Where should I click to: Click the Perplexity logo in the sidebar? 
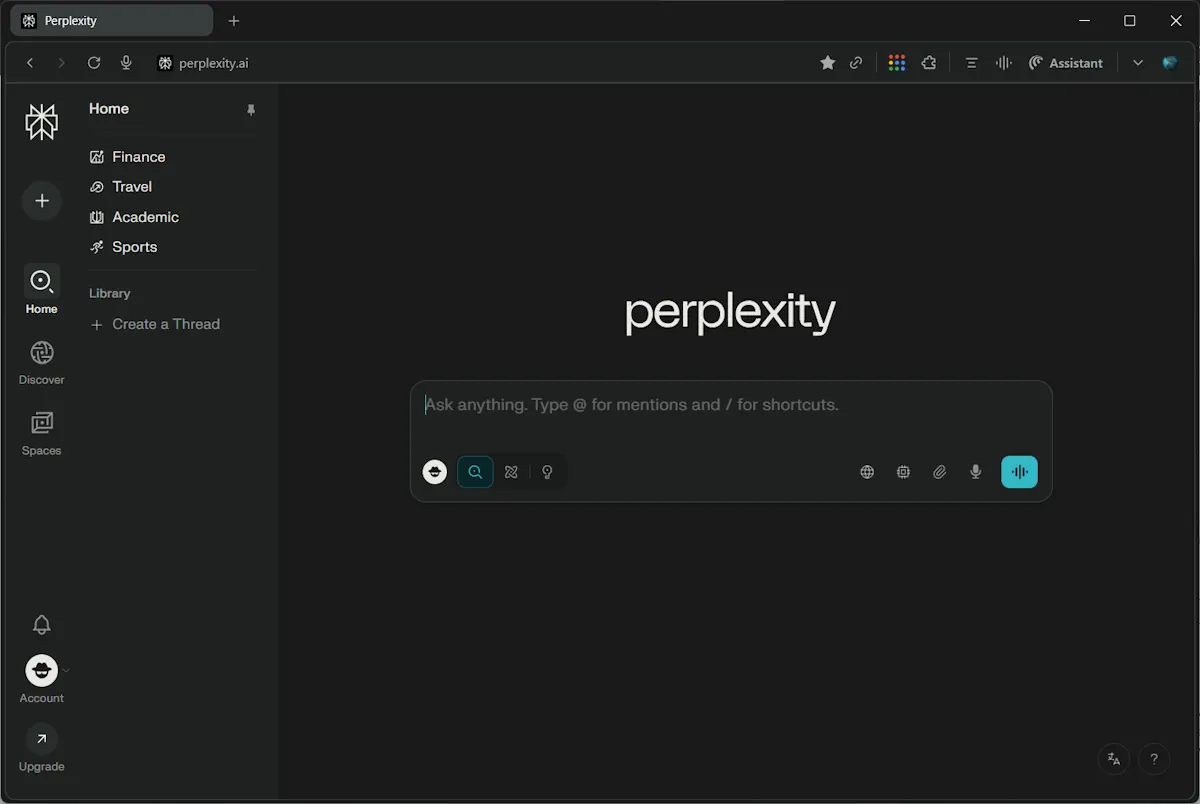click(41, 122)
